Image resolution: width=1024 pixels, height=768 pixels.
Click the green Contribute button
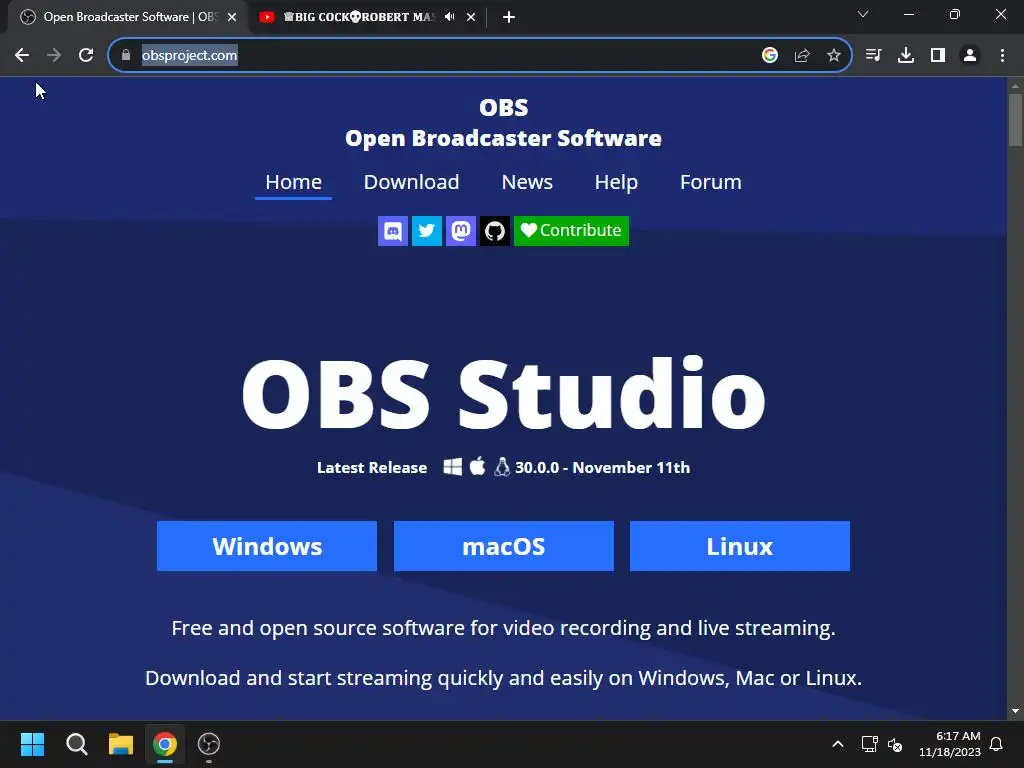(571, 231)
